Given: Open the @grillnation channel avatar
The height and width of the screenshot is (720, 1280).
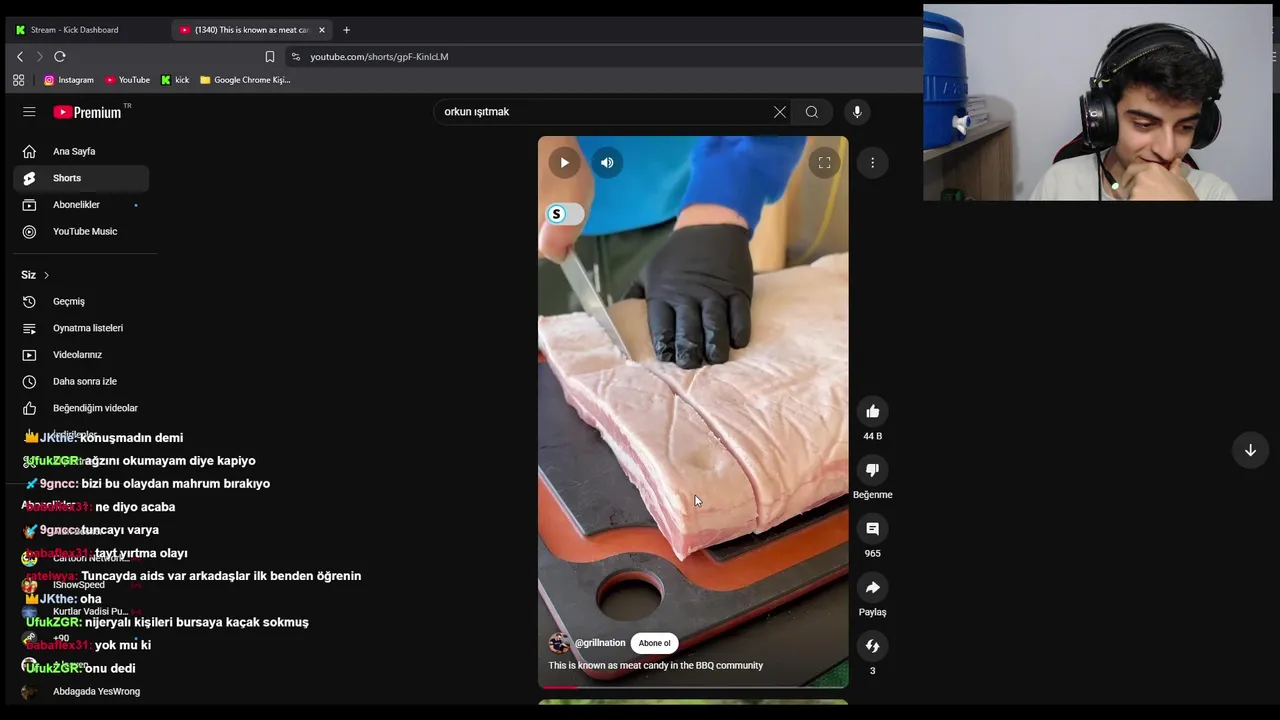Looking at the screenshot, I should click(559, 643).
